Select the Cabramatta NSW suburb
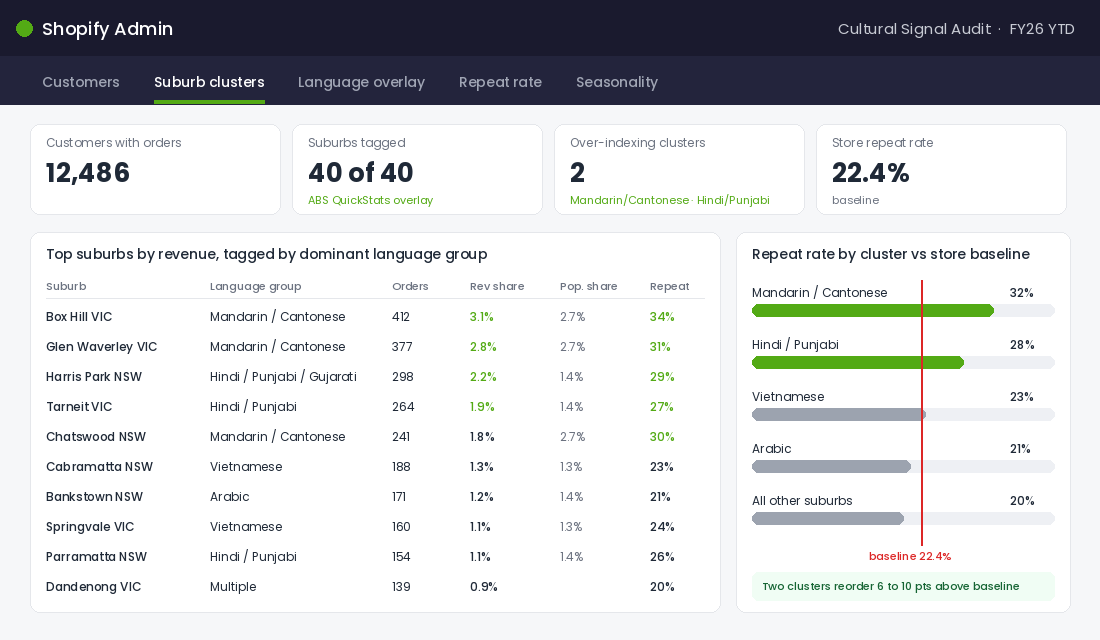Image resolution: width=1100 pixels, height=640 pixels. (100, 467)
